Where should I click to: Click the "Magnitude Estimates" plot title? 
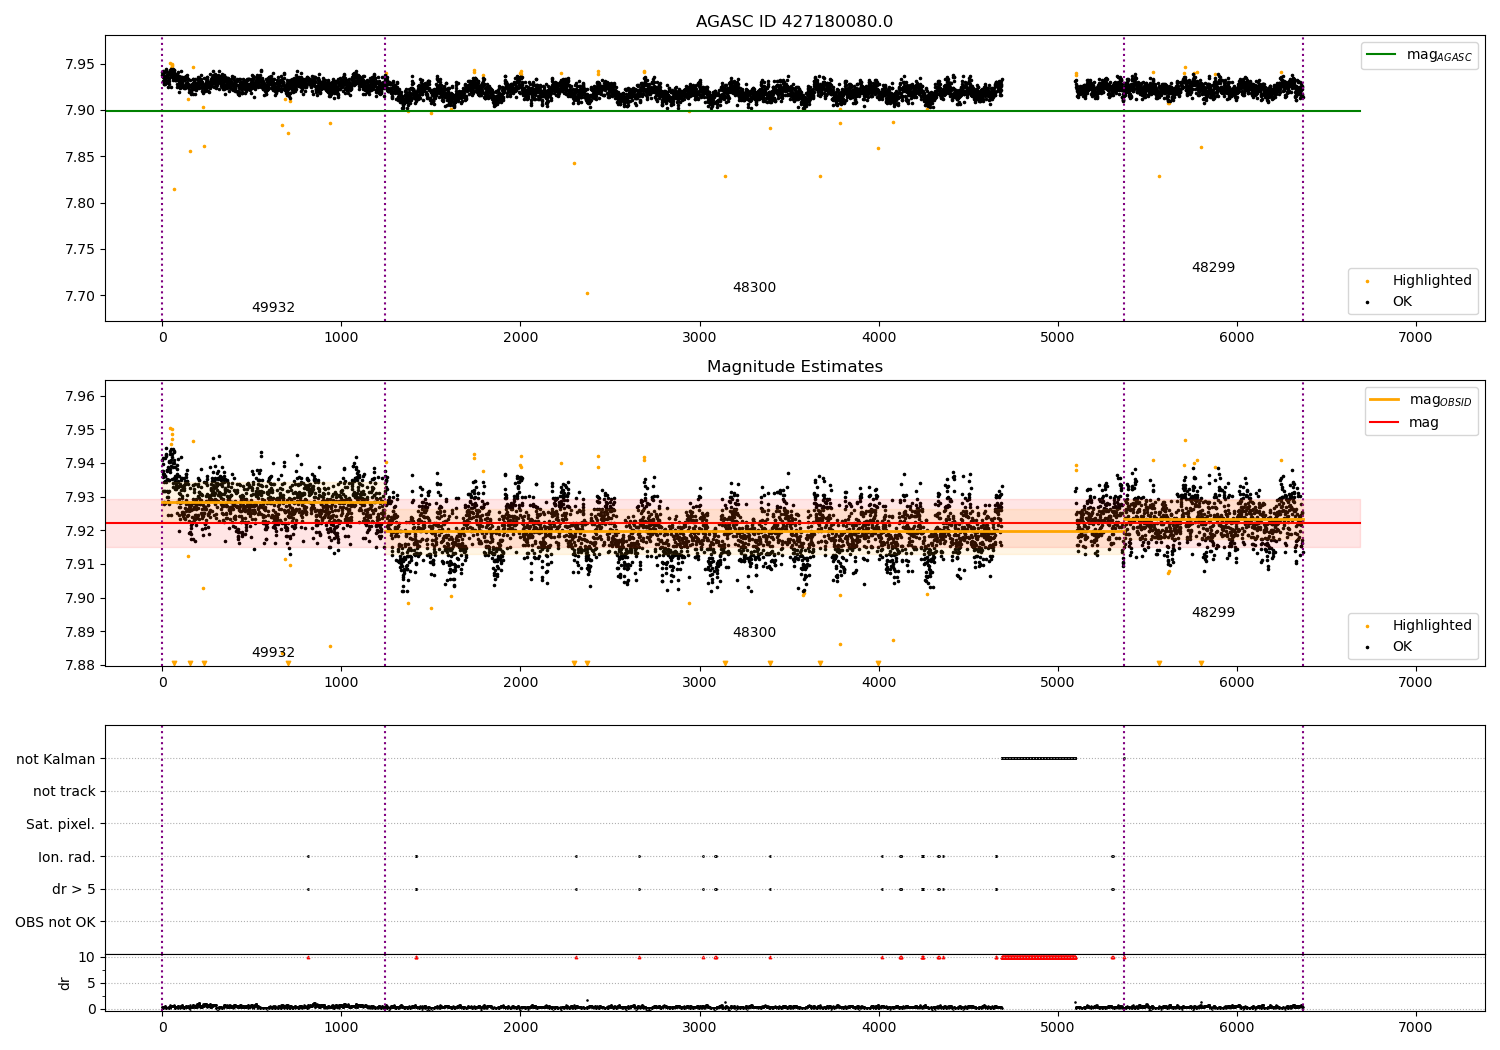(795, 367)
